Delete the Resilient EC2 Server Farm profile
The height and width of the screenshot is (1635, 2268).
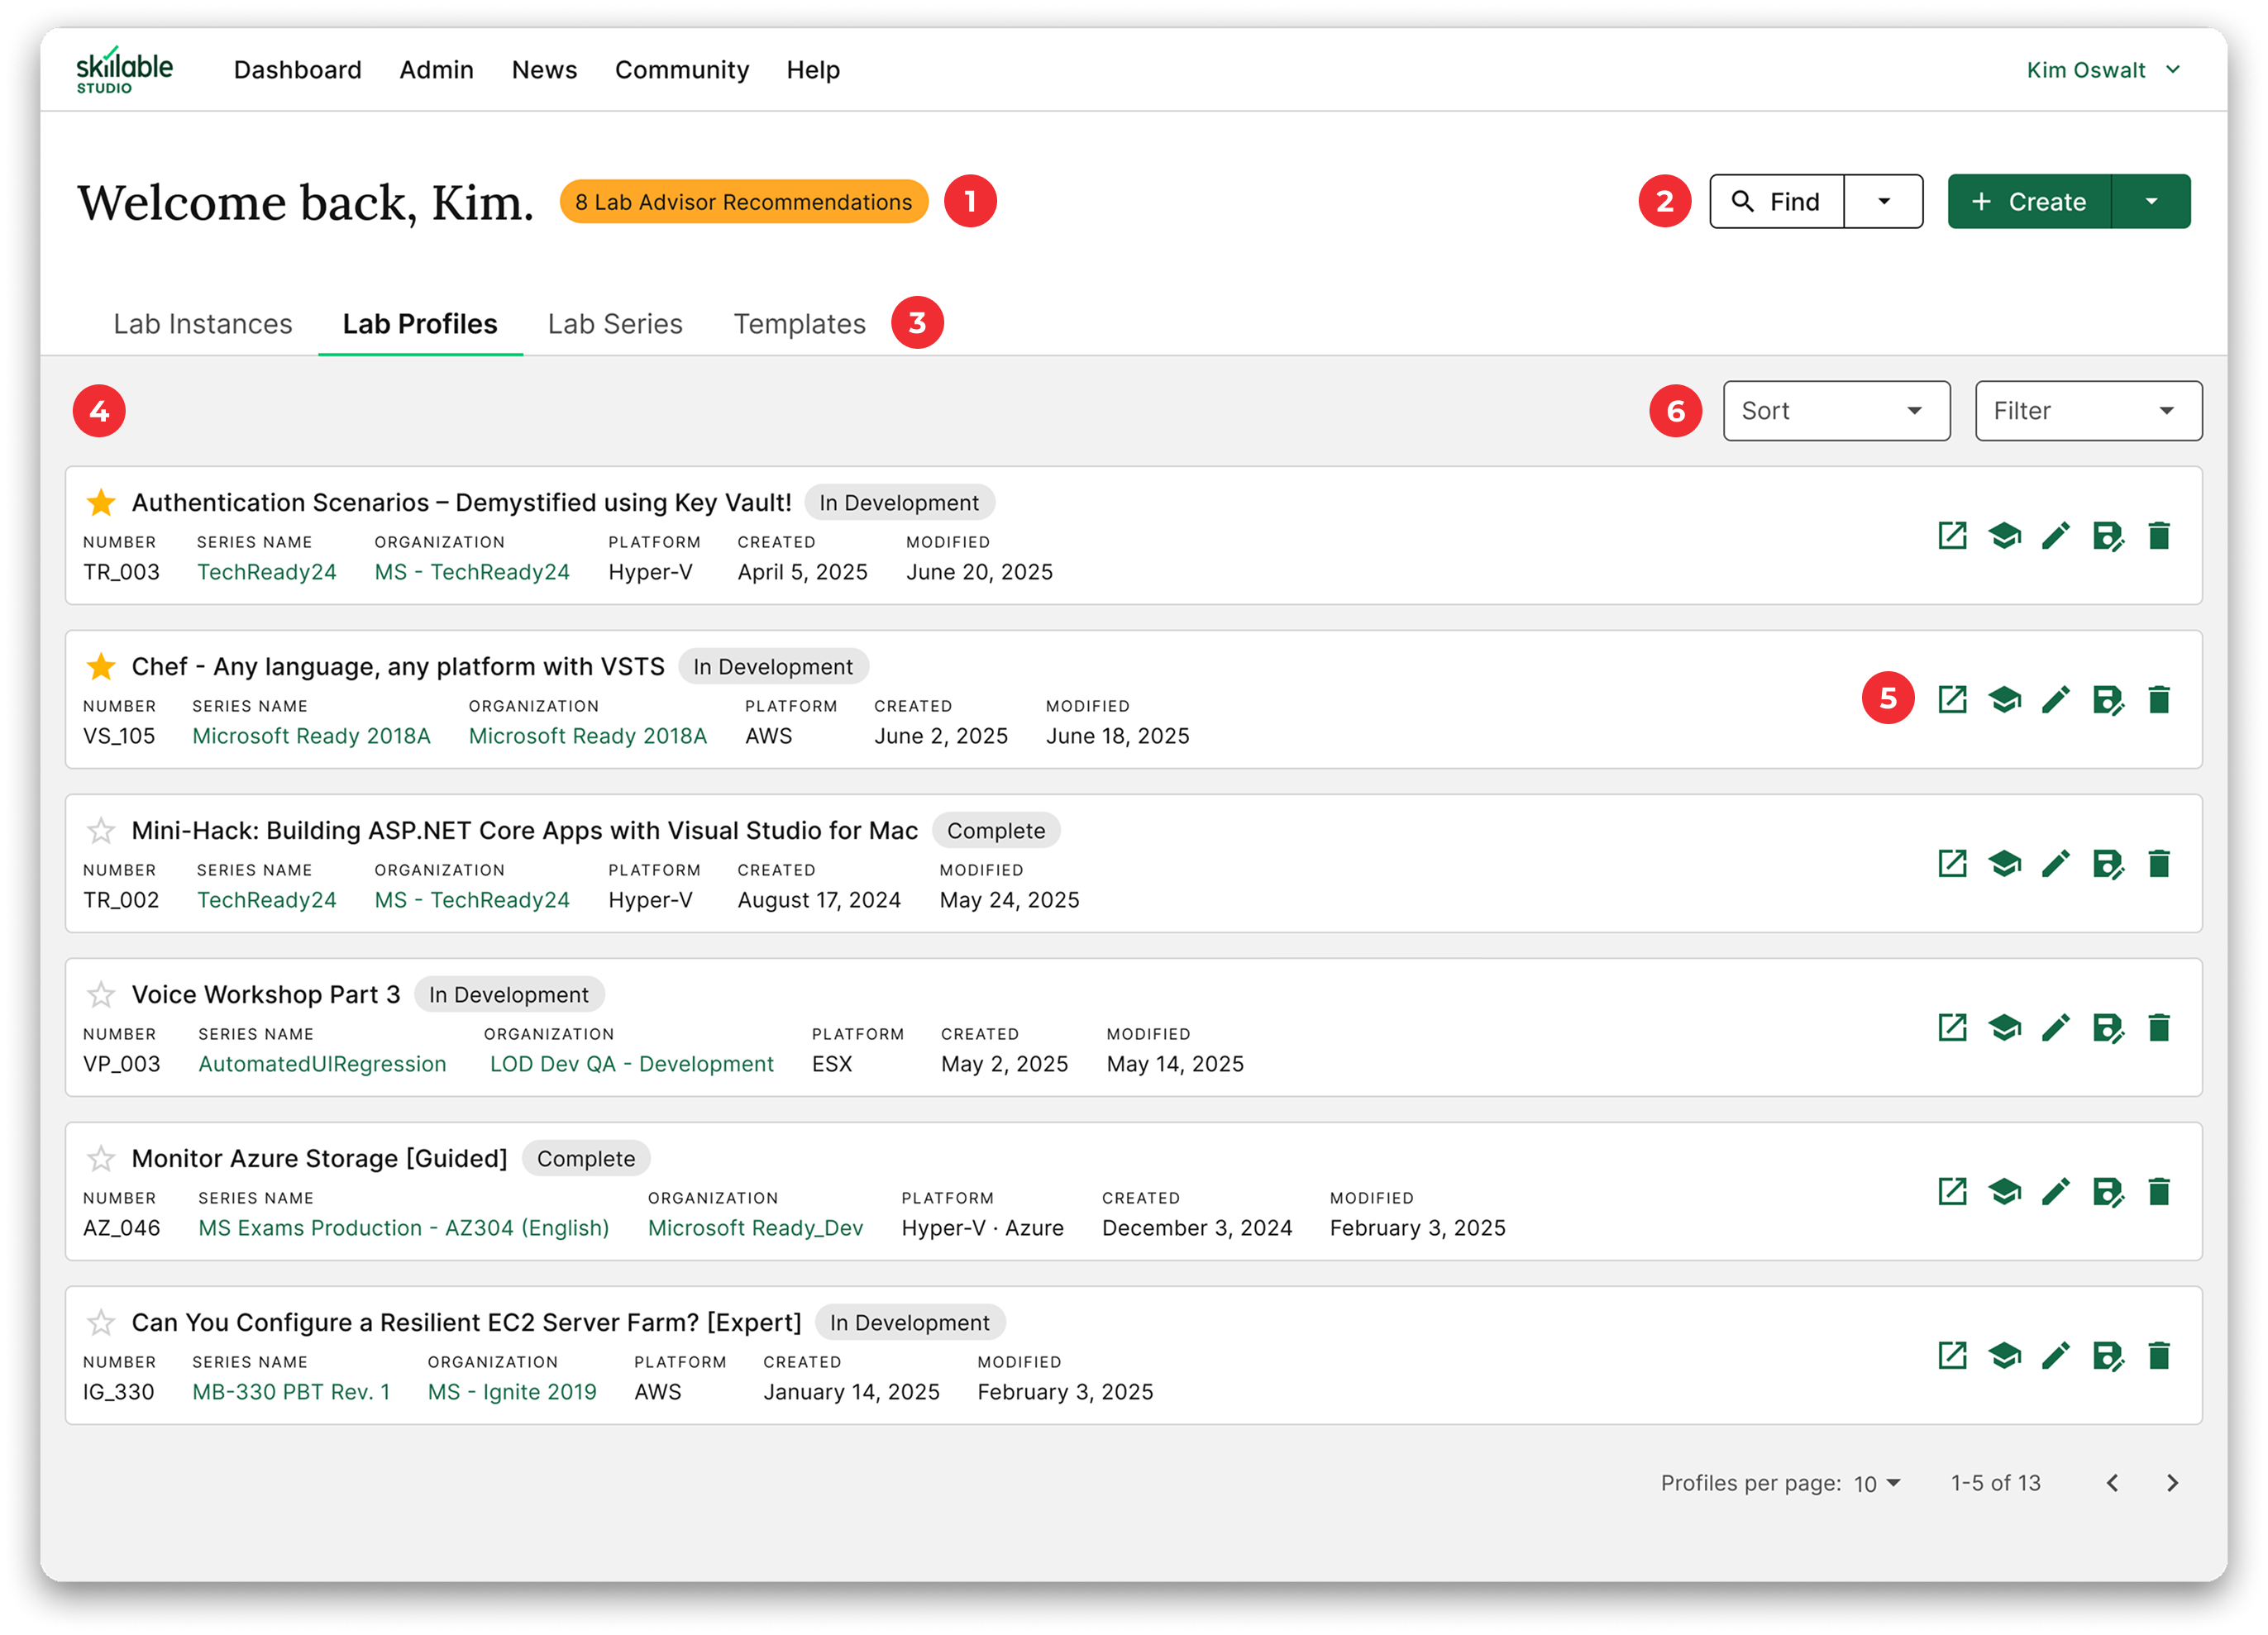[x=2159, y=1356]
